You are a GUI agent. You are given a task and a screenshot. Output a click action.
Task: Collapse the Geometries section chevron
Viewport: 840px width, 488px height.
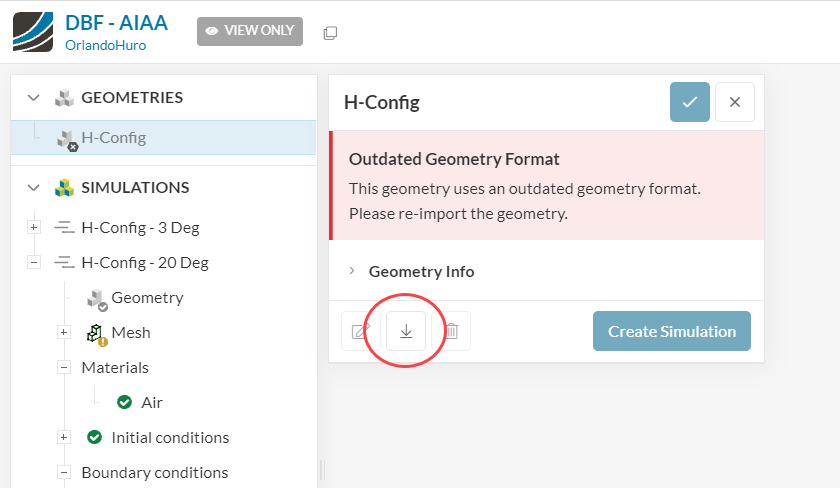tap(34, 98)
